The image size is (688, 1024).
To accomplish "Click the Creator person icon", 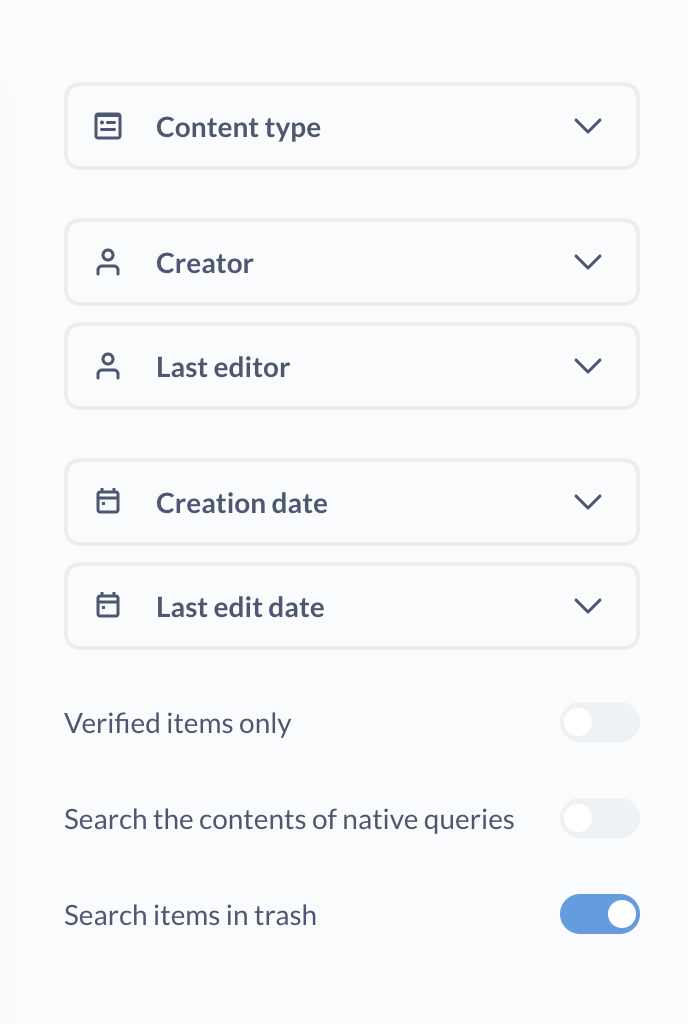I will coord(108,263).
